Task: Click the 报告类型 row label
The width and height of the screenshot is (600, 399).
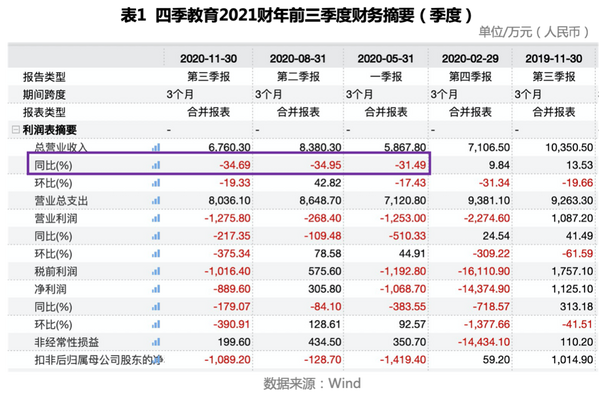Action: (x=44, y=77)
